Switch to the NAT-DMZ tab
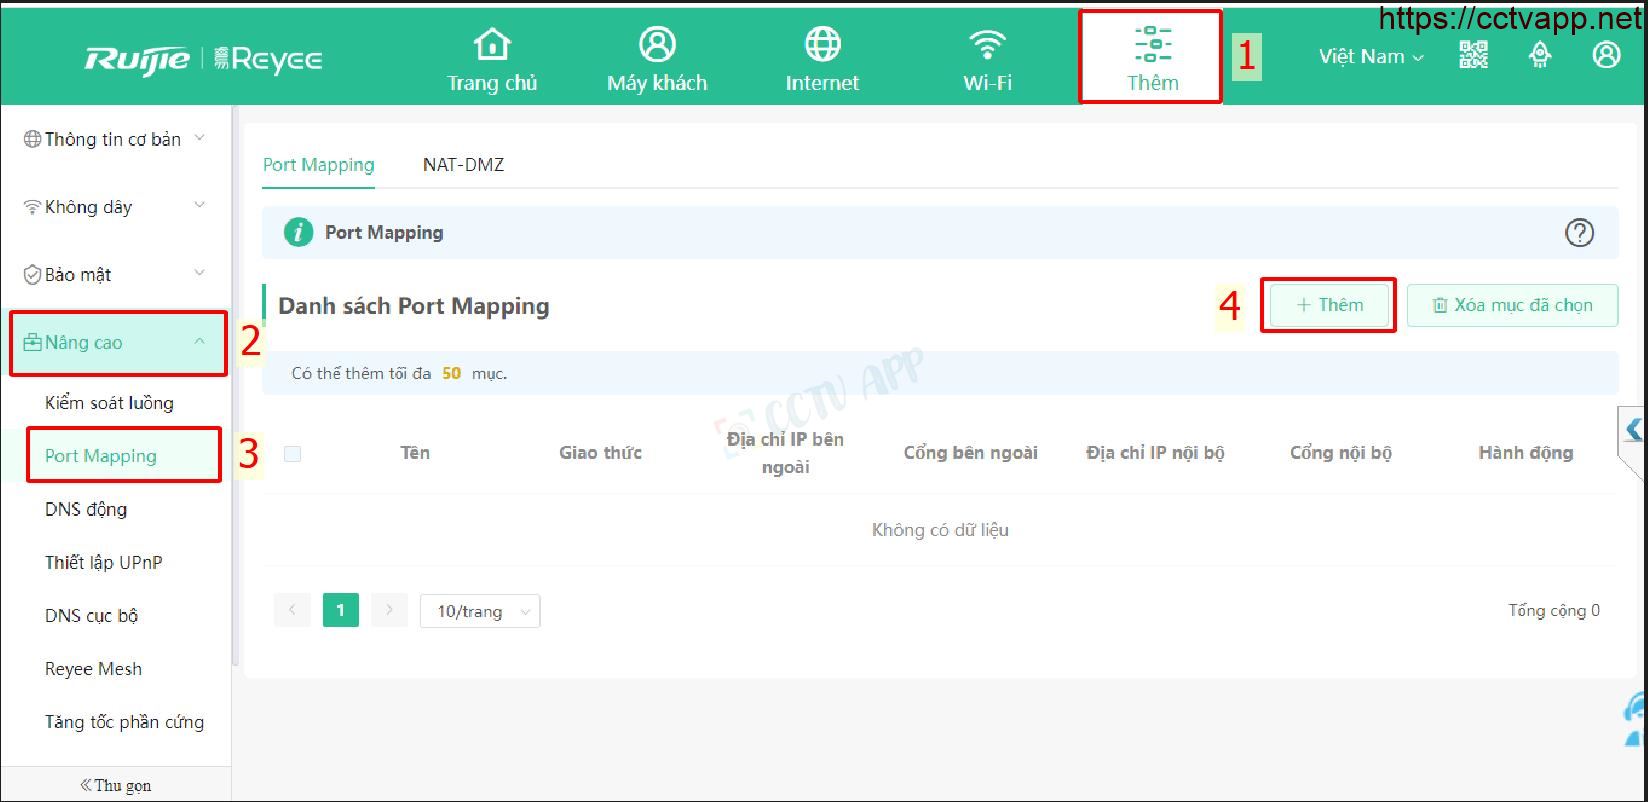Image resolution: width=1648 pixels, height=802 pixels. 463,165
